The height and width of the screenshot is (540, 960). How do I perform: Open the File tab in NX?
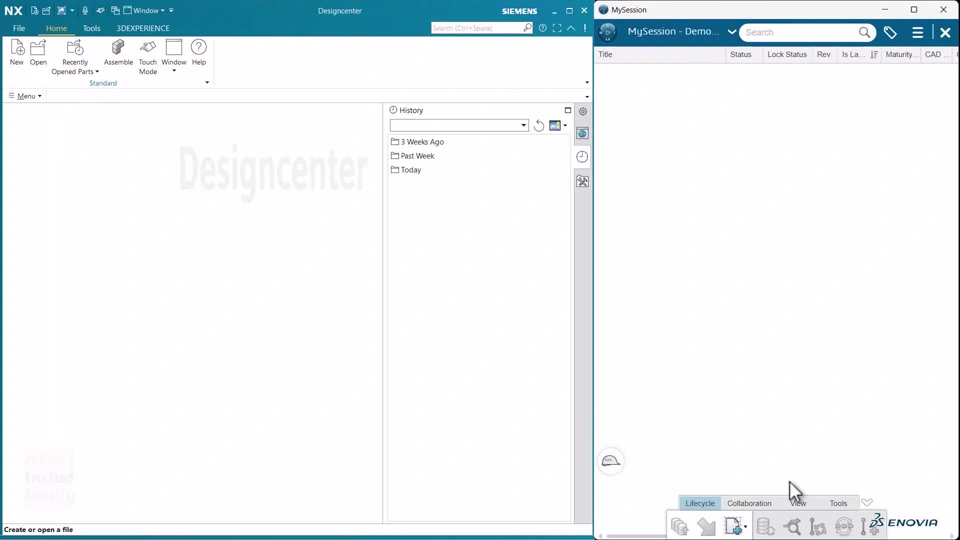(x=19, y=28)
